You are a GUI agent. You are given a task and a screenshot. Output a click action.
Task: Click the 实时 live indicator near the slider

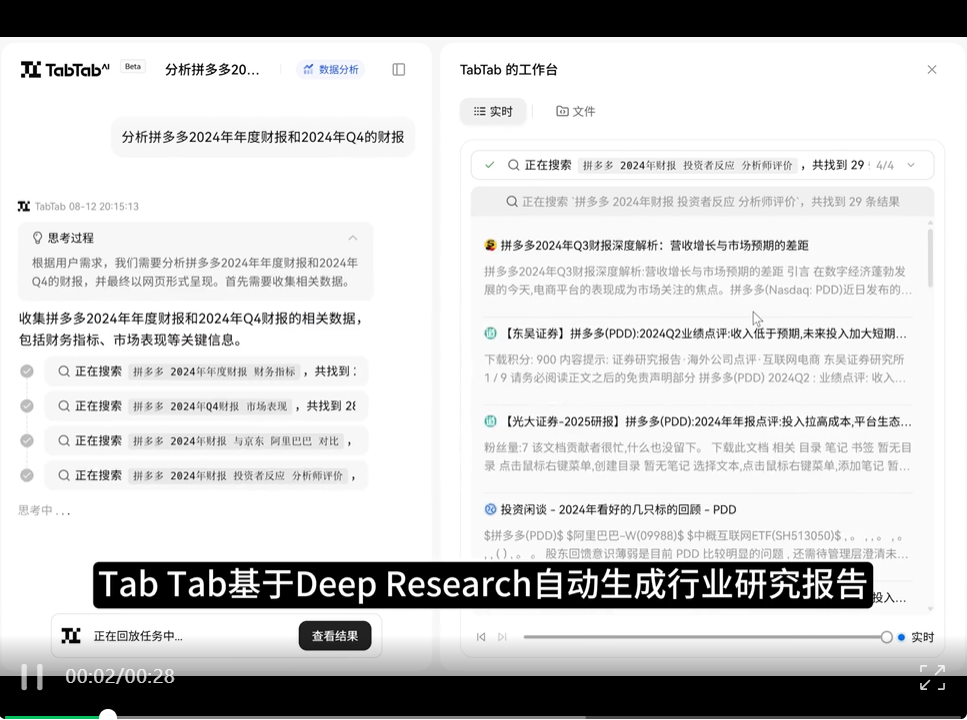click(916, 637)
